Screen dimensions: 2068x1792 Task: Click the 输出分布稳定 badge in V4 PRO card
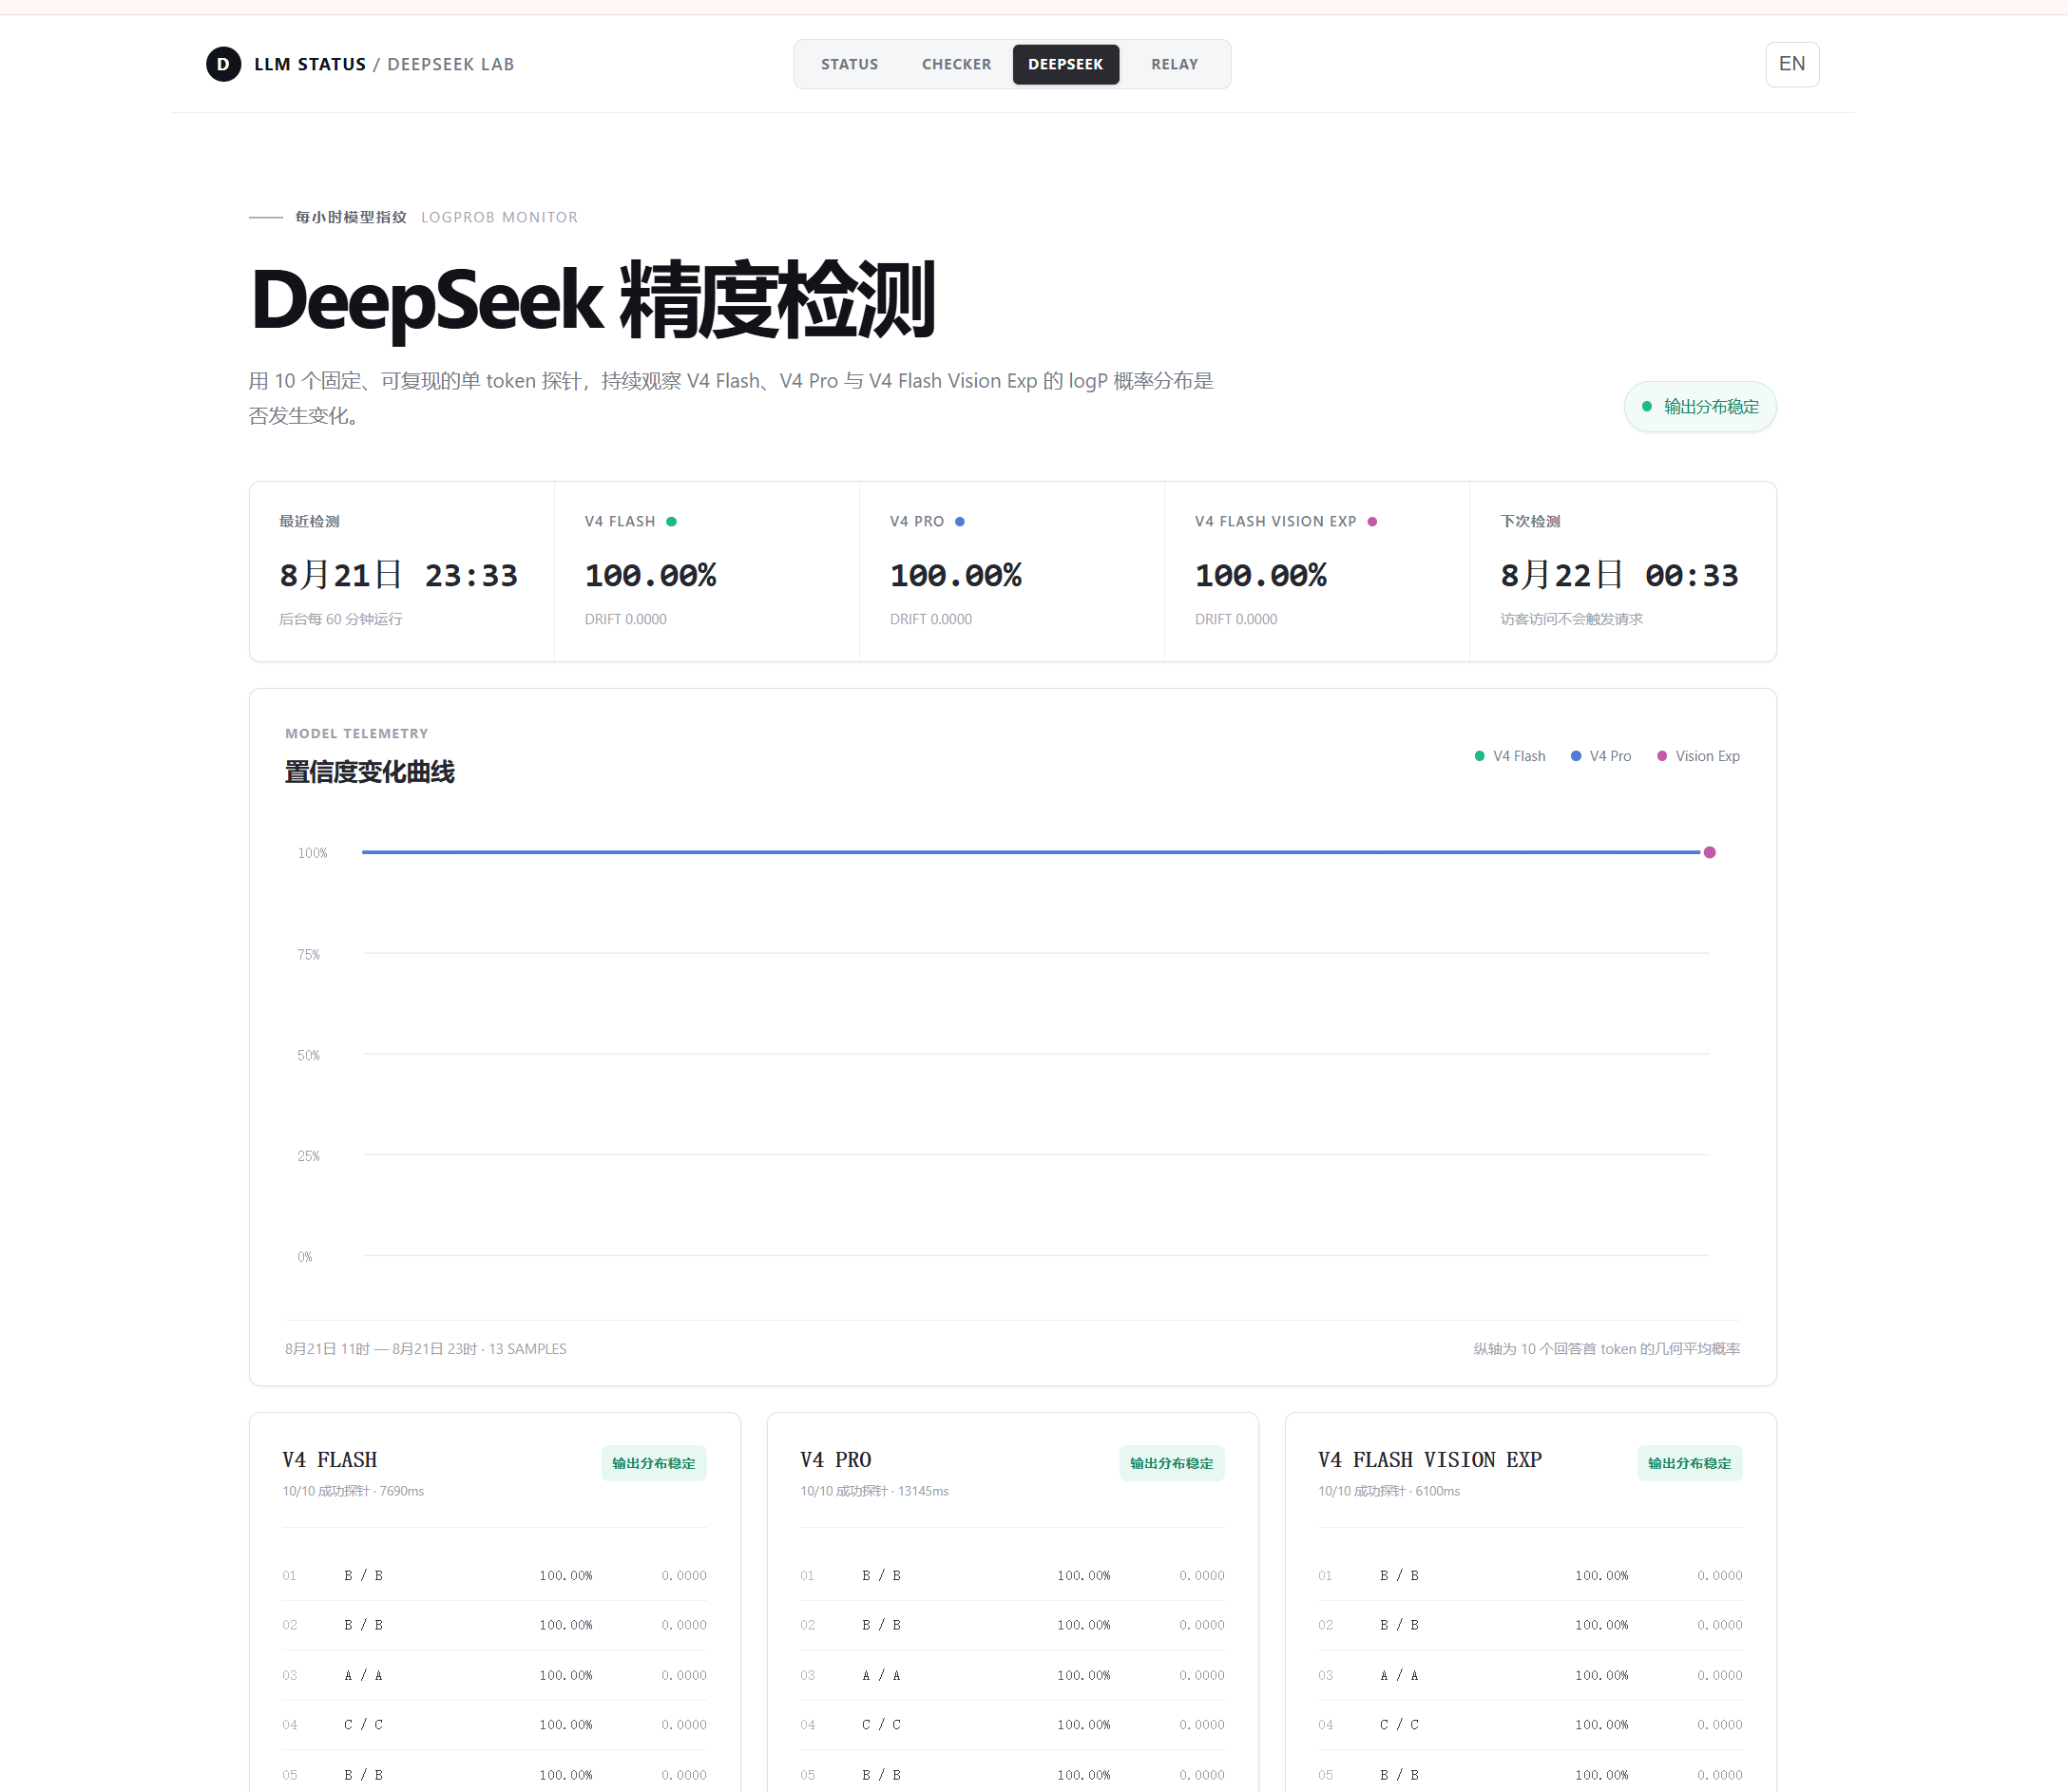click(1172, 1463)
